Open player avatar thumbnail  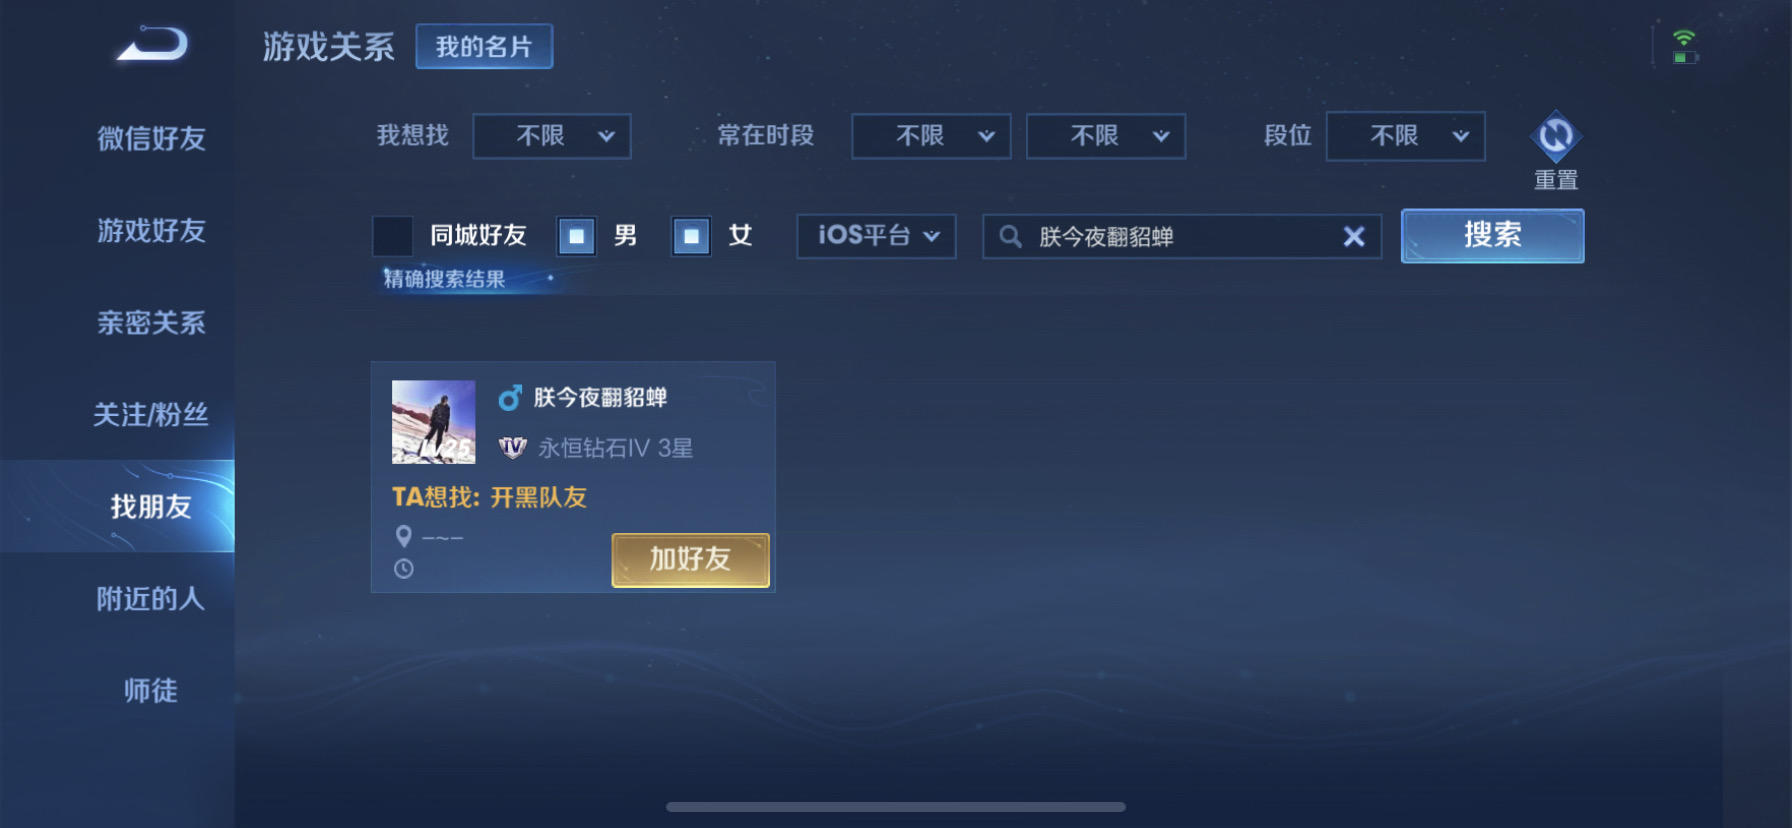[x=434, y=422]
